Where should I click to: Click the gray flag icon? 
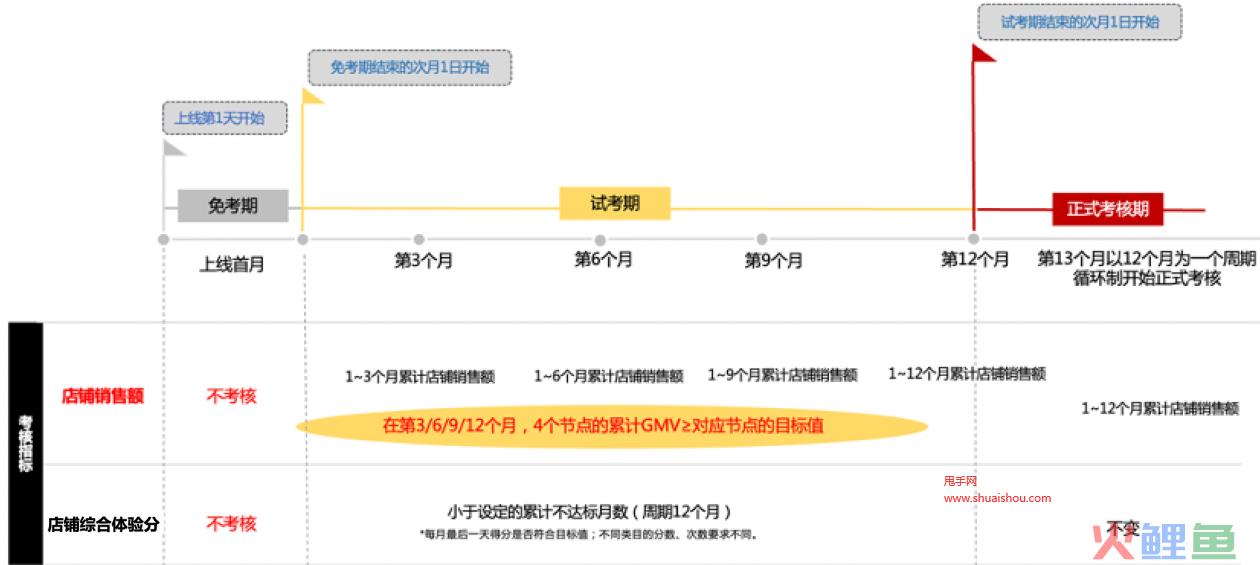[175, 148]
